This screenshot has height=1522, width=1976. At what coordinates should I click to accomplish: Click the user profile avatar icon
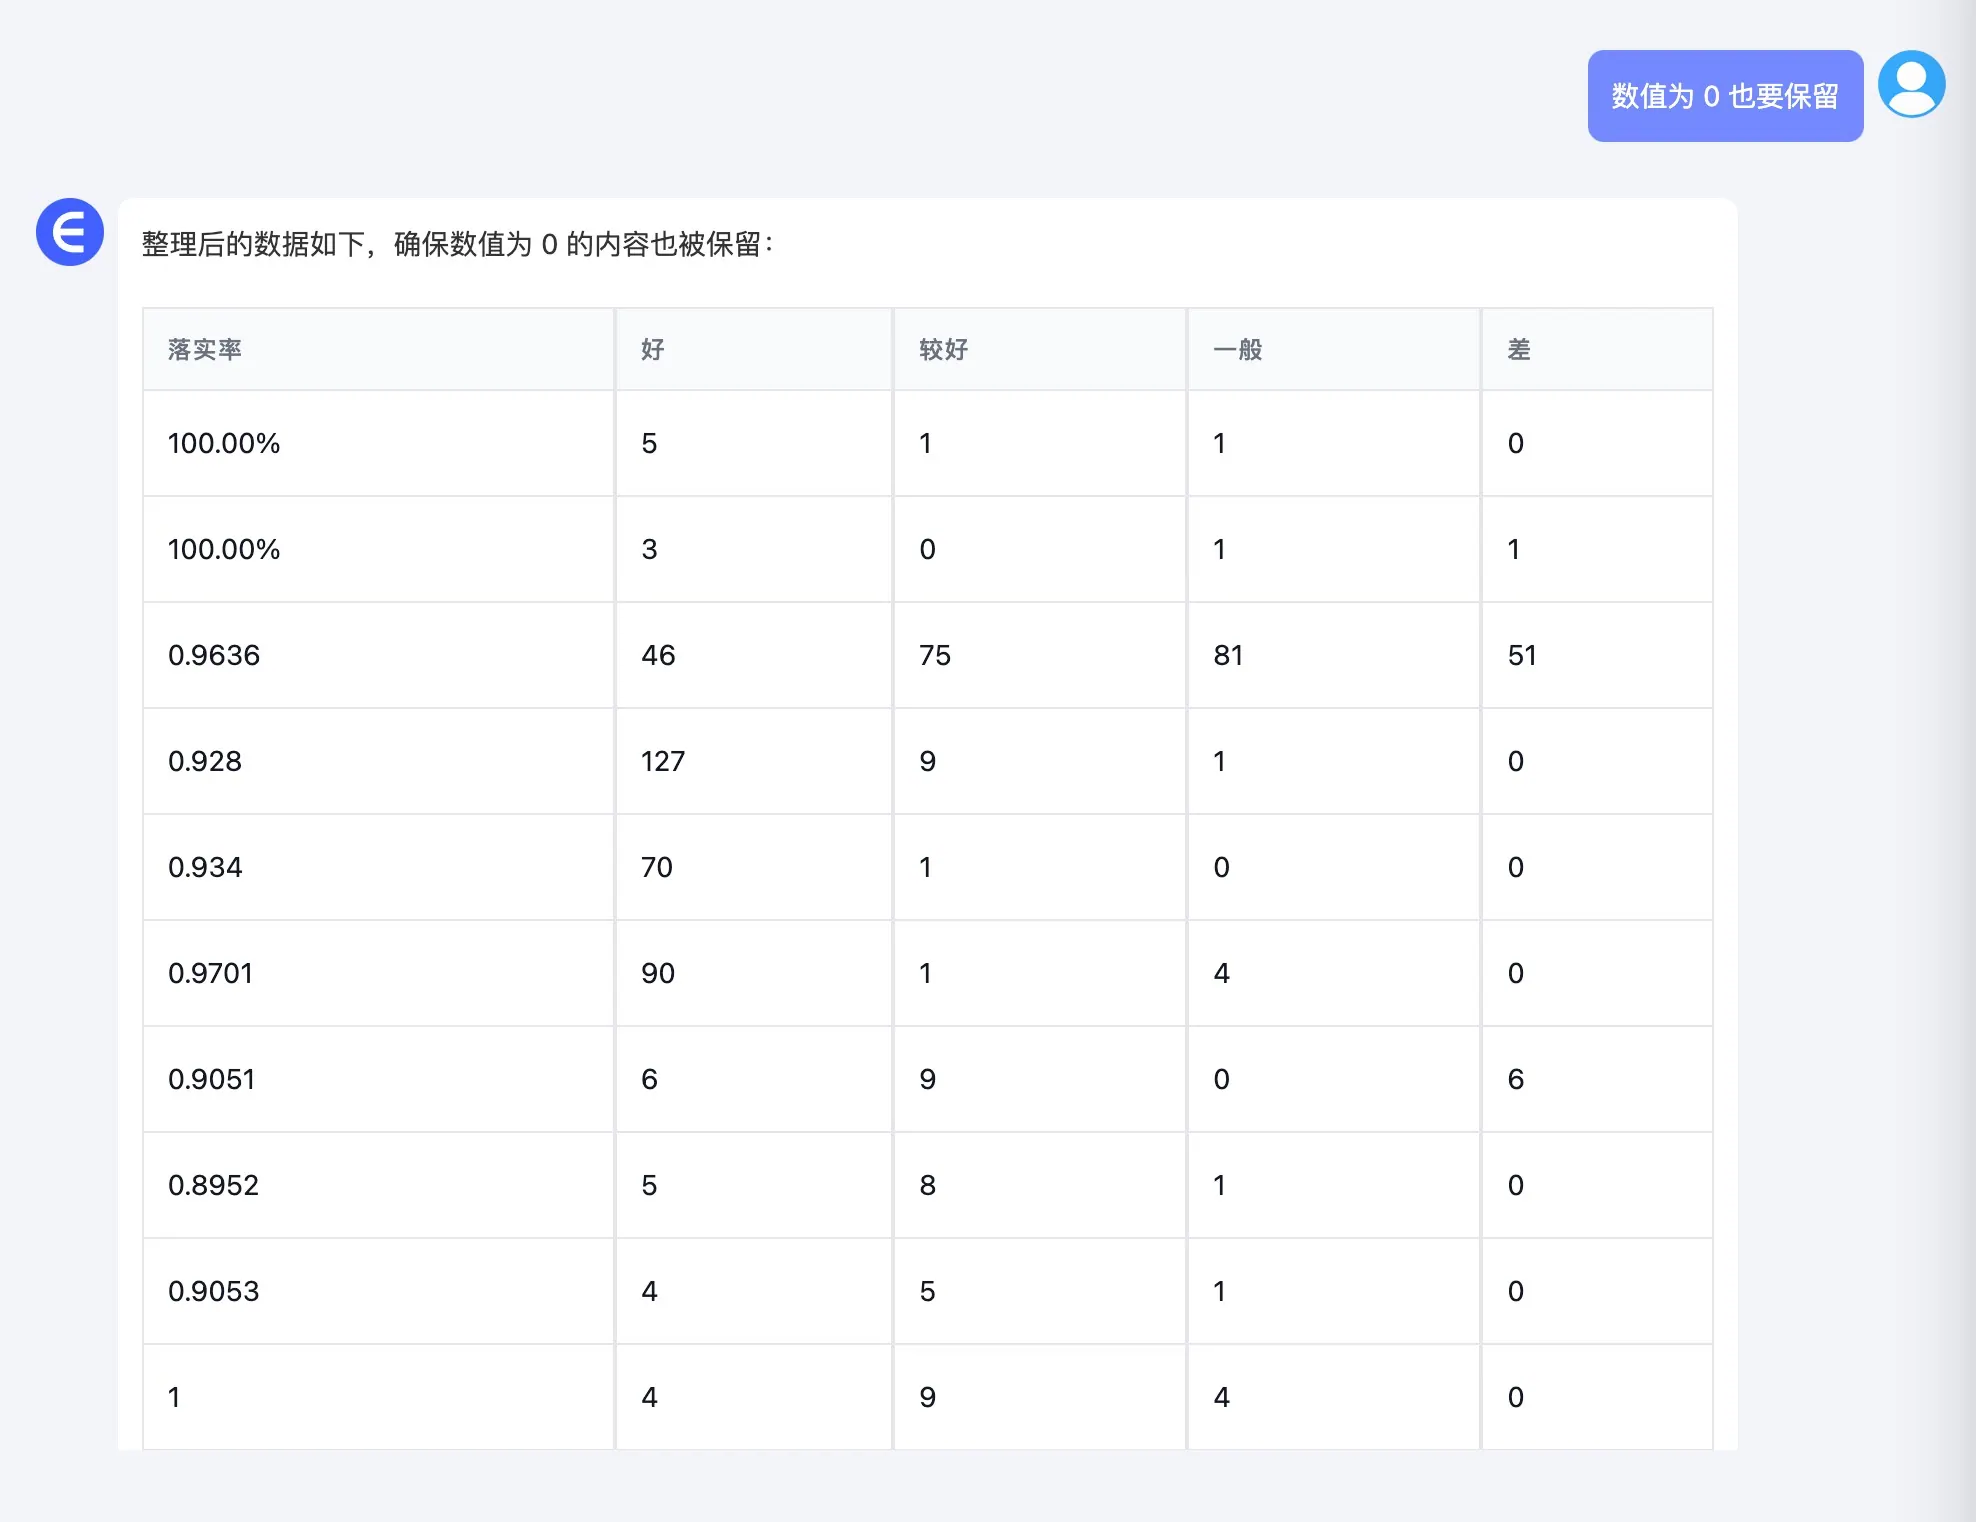click(x=1911, y=84)
